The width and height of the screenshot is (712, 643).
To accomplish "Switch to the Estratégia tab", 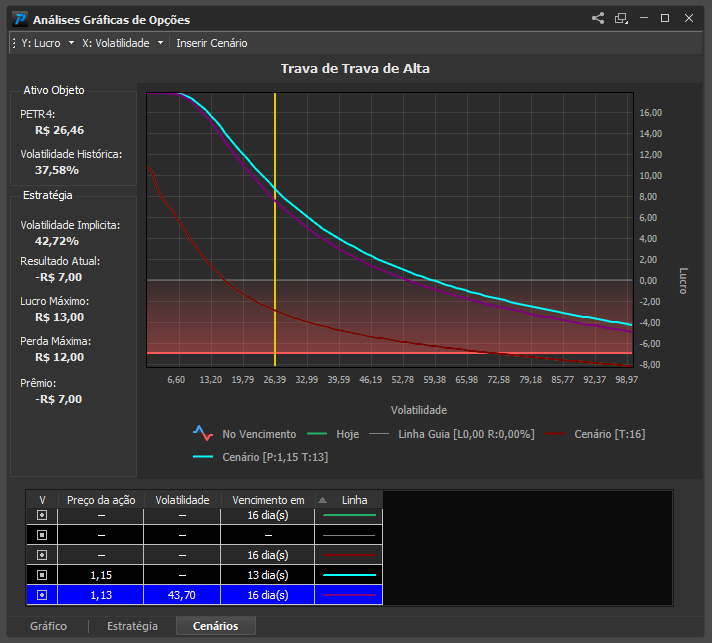I will click(132, 626).
